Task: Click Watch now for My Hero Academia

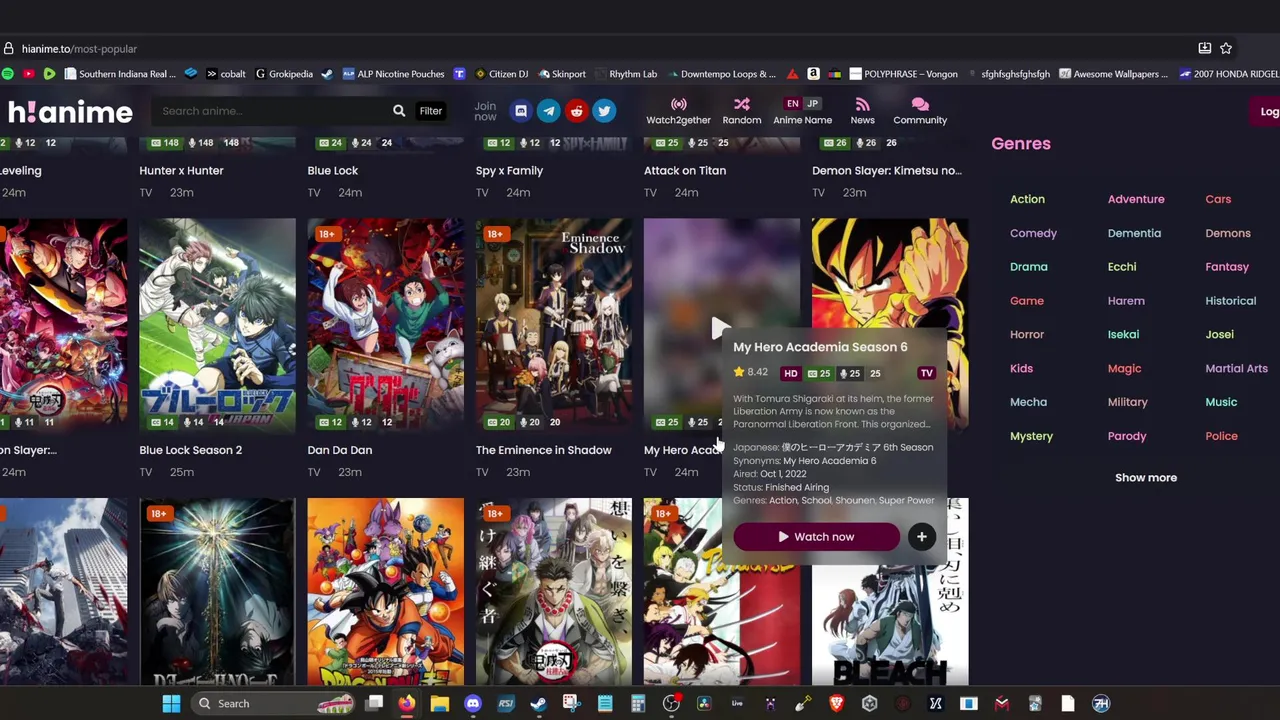Action: point(816,537)
